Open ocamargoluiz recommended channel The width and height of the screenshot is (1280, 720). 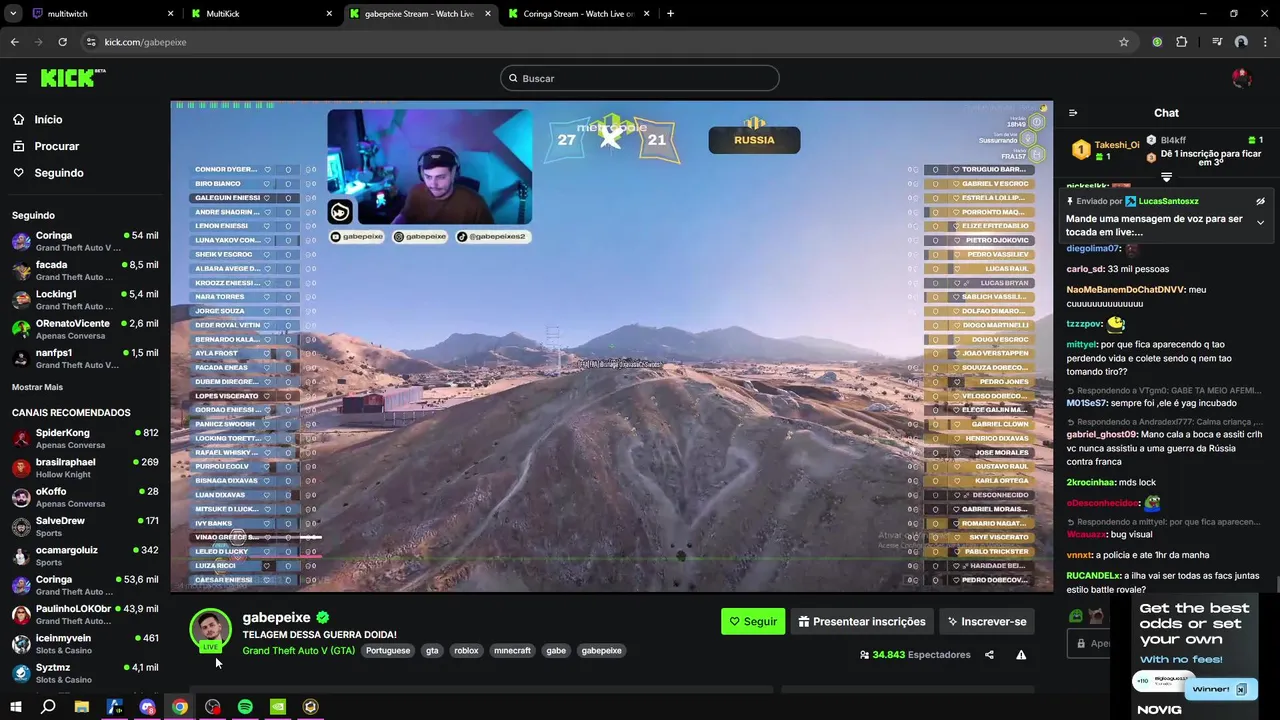coord(85,555)
